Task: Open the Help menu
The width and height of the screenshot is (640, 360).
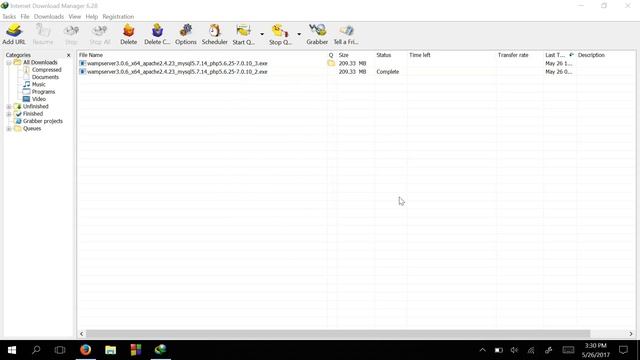Action: pos(92,17)
